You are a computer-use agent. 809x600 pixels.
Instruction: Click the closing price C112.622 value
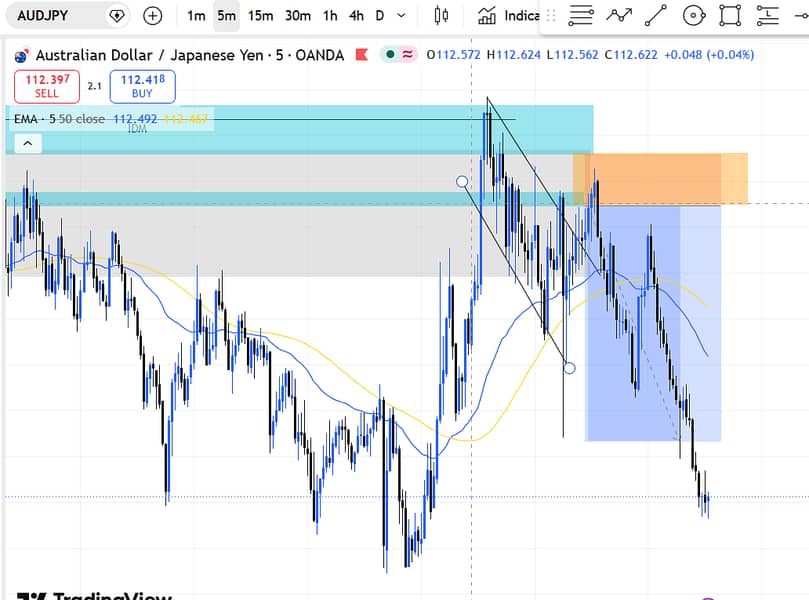tap(631, 55)
